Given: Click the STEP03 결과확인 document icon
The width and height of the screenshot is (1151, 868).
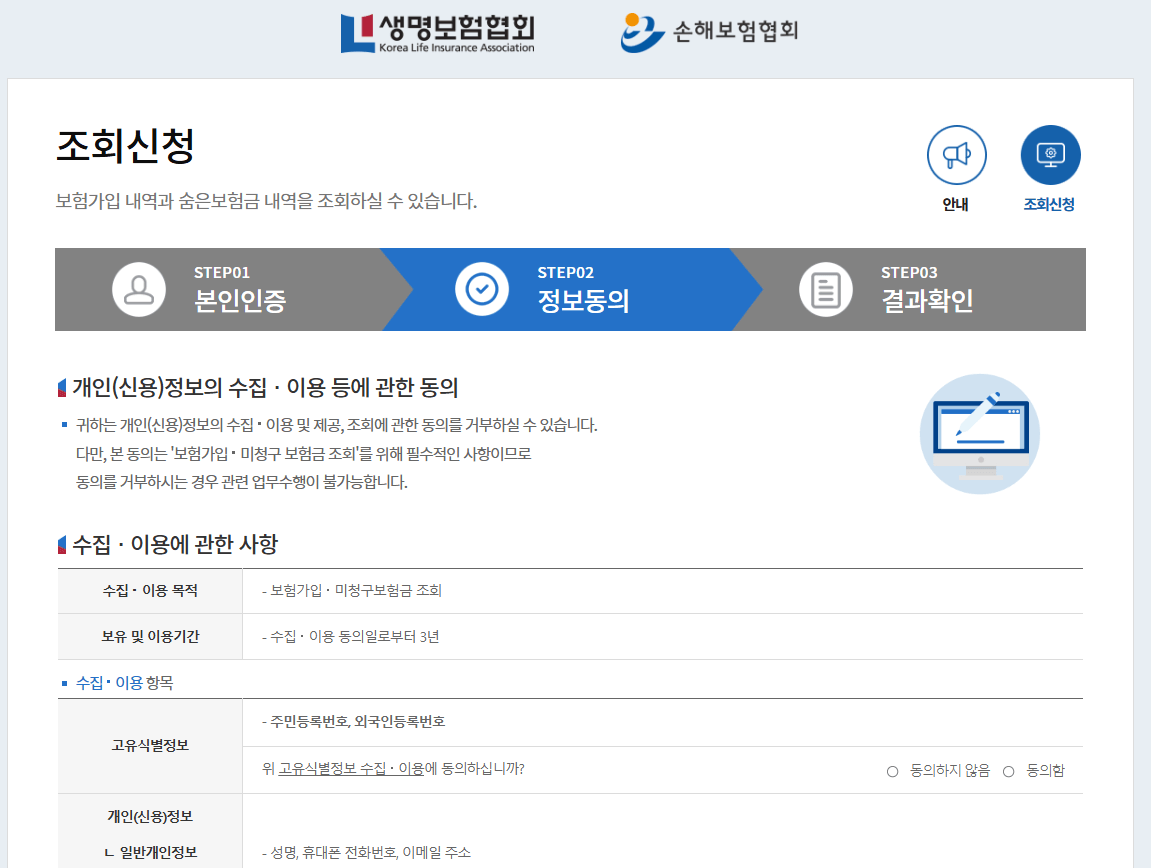Looking at the screenshot, I should [x=825, y=289].
